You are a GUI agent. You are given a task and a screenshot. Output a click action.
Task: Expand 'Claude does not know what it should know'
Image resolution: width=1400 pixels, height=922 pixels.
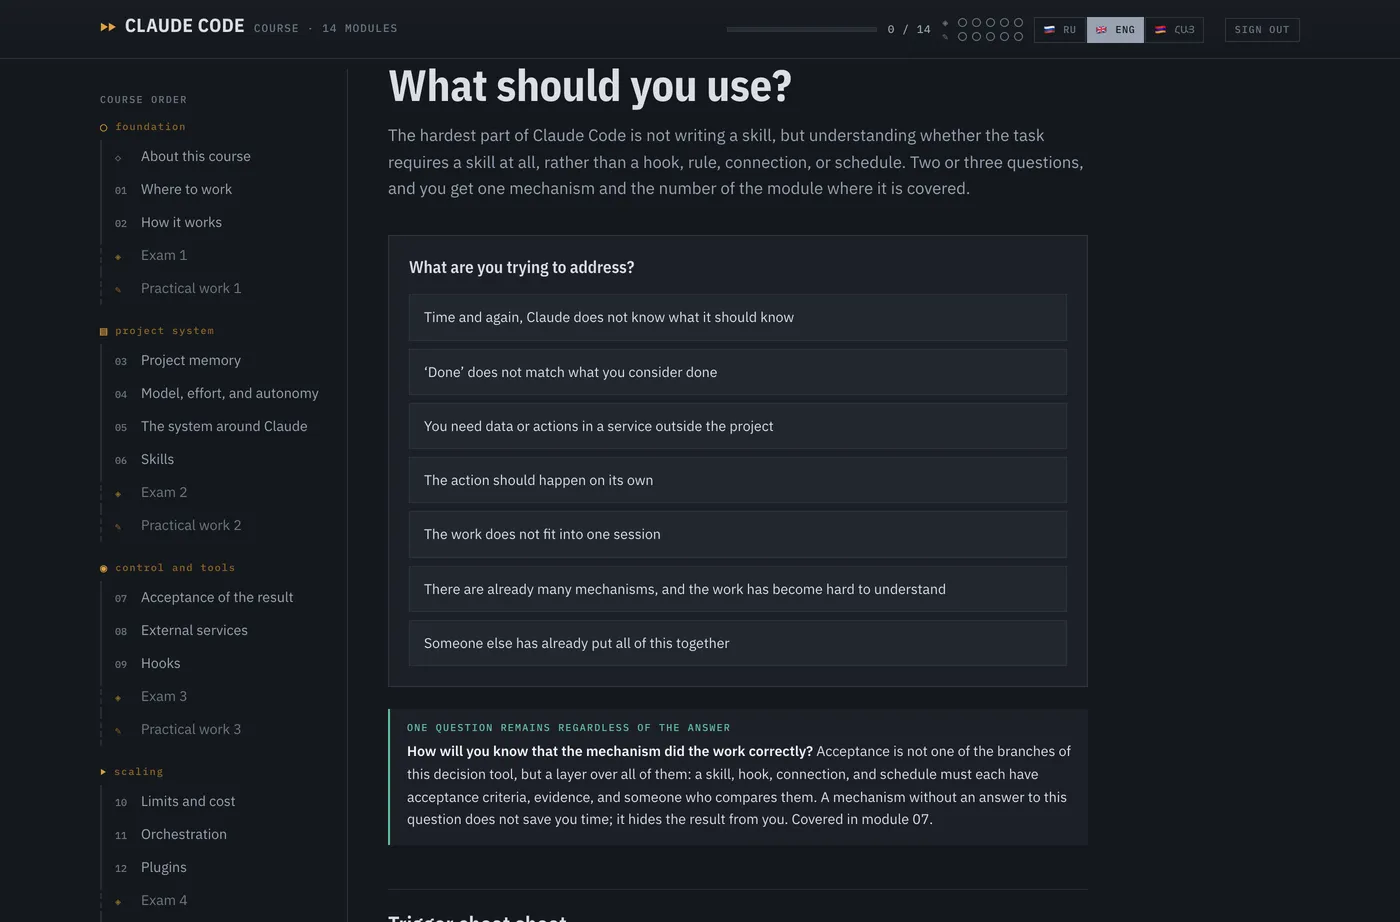738,318
